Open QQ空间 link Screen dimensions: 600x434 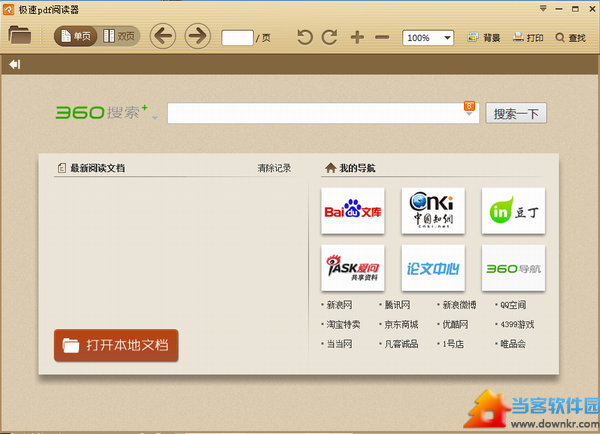point(513,305)
